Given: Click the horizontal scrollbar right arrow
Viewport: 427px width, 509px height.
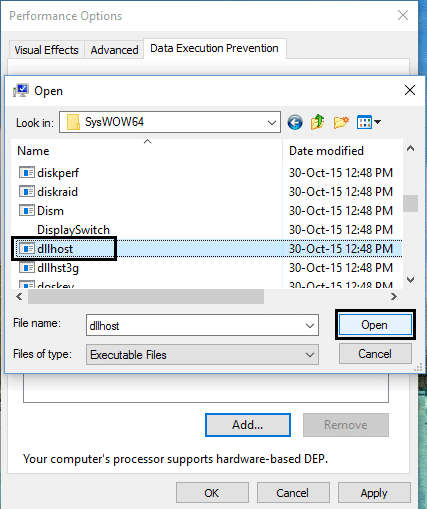Looking at the screenshot, I should (394, 296).
